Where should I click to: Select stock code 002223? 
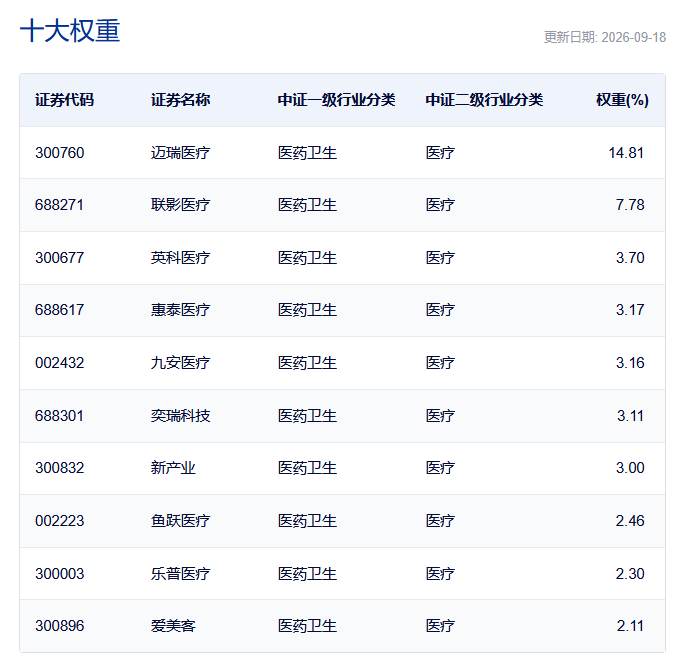[60, 521]
